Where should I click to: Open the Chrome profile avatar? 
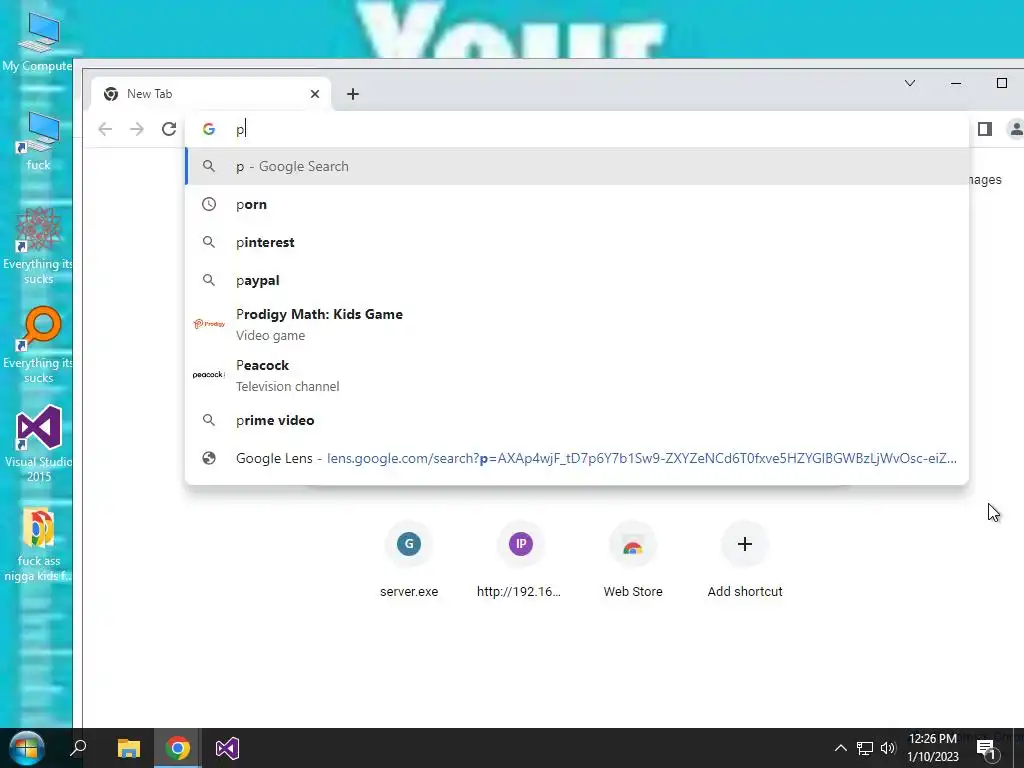tap(1016, 129)
